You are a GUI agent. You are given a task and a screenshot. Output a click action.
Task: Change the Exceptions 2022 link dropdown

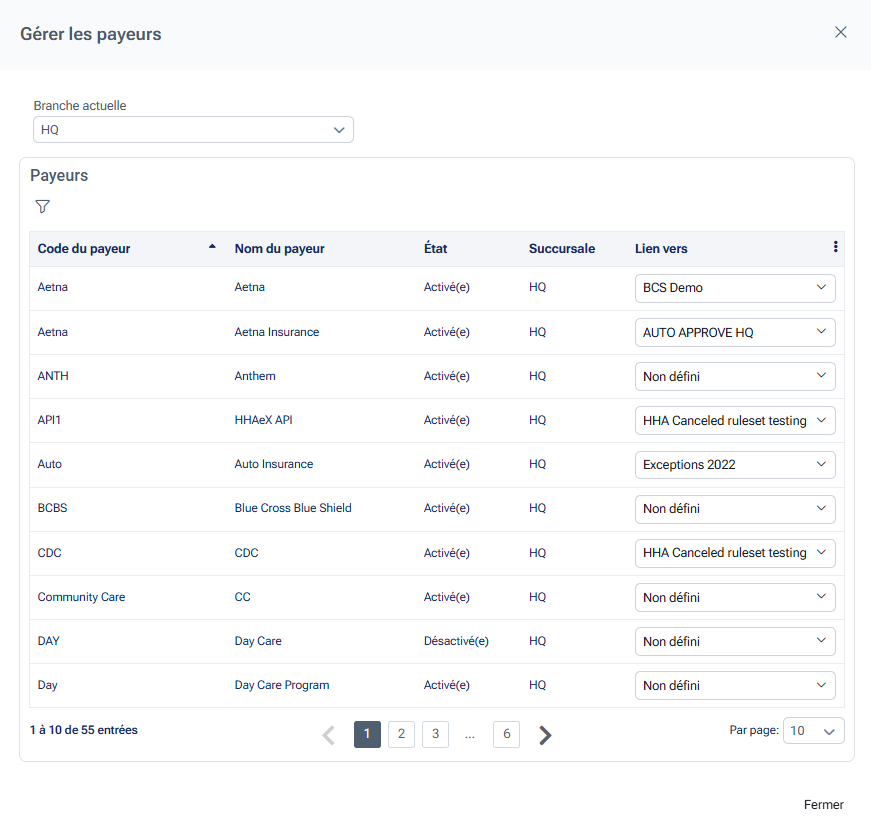[734, 465]
